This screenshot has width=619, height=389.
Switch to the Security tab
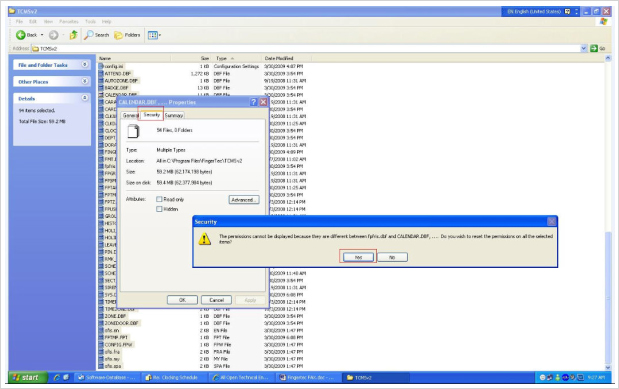152,115
